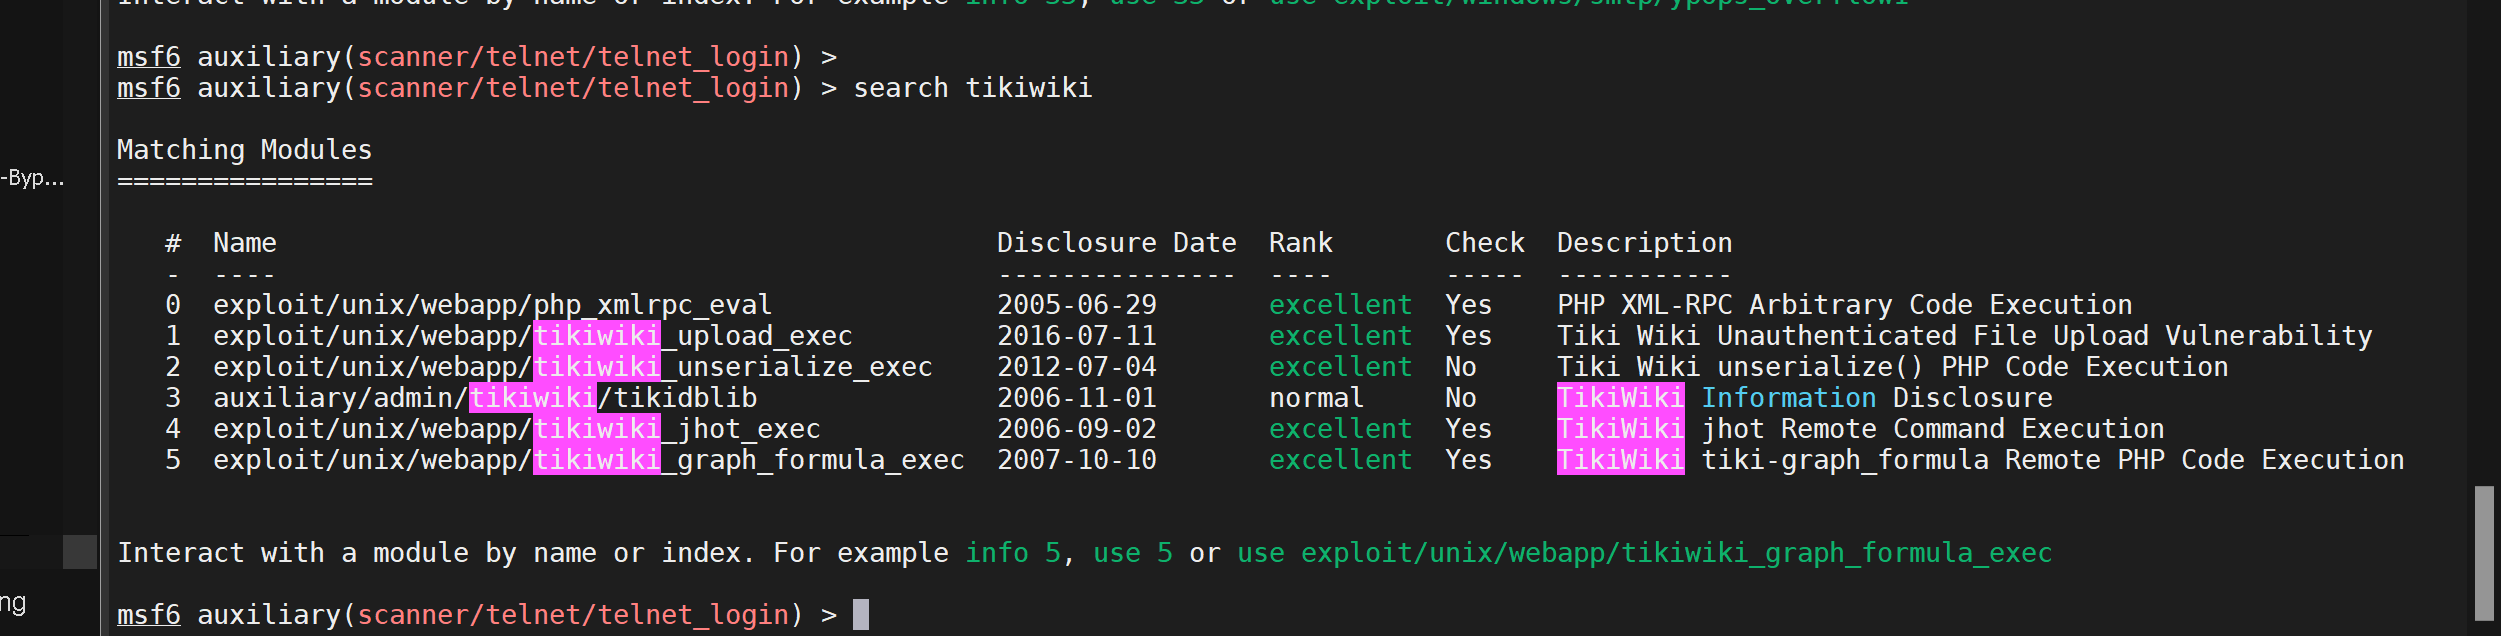2501x636 pixels.
Task: Click 'exploit/unix/webapp/tikiwiki_jhot_exec' module name
Action: tap(517, 429)
